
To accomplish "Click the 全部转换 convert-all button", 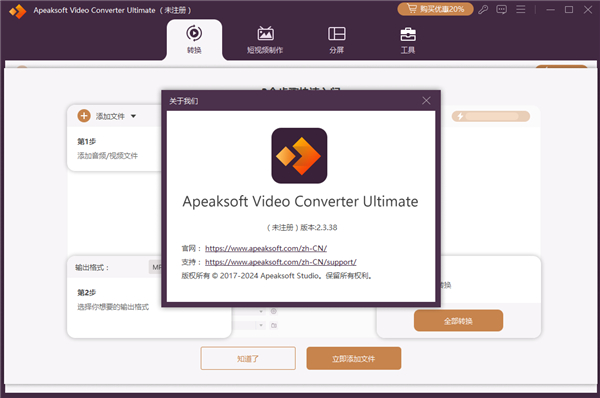I will pyautogui.click(x=458, y=321).
